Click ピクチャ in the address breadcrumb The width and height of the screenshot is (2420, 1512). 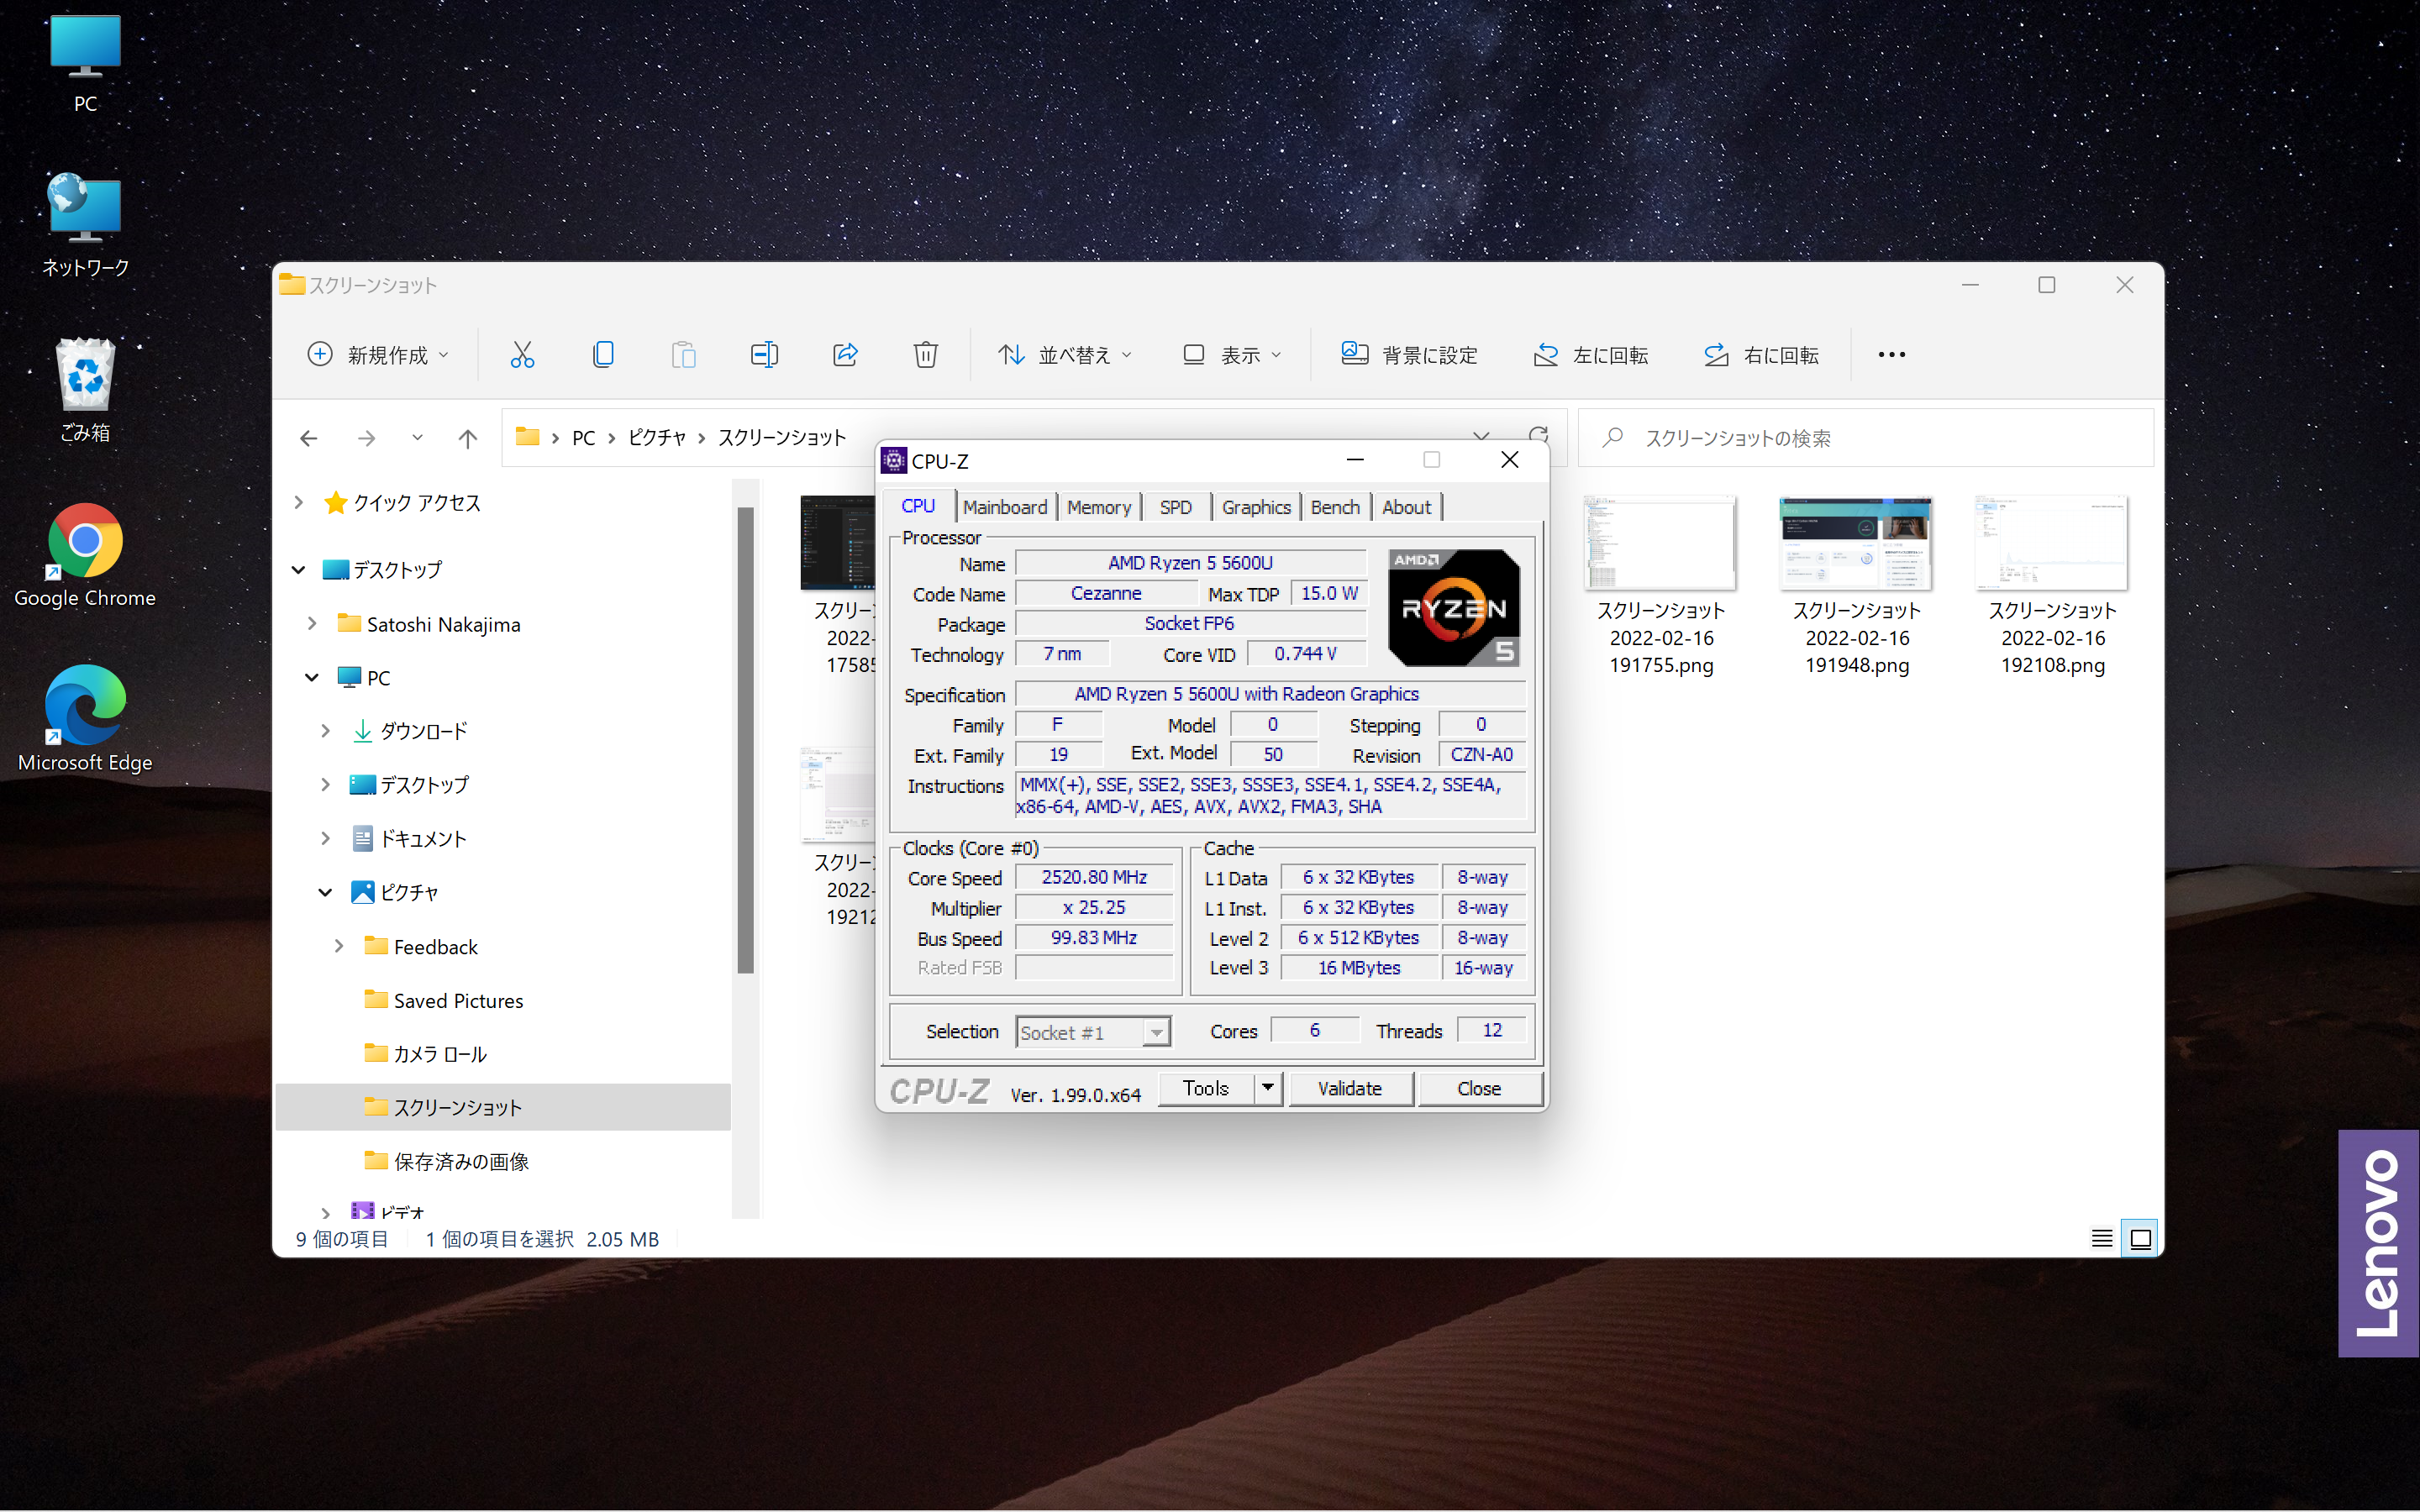click(656, 437)
